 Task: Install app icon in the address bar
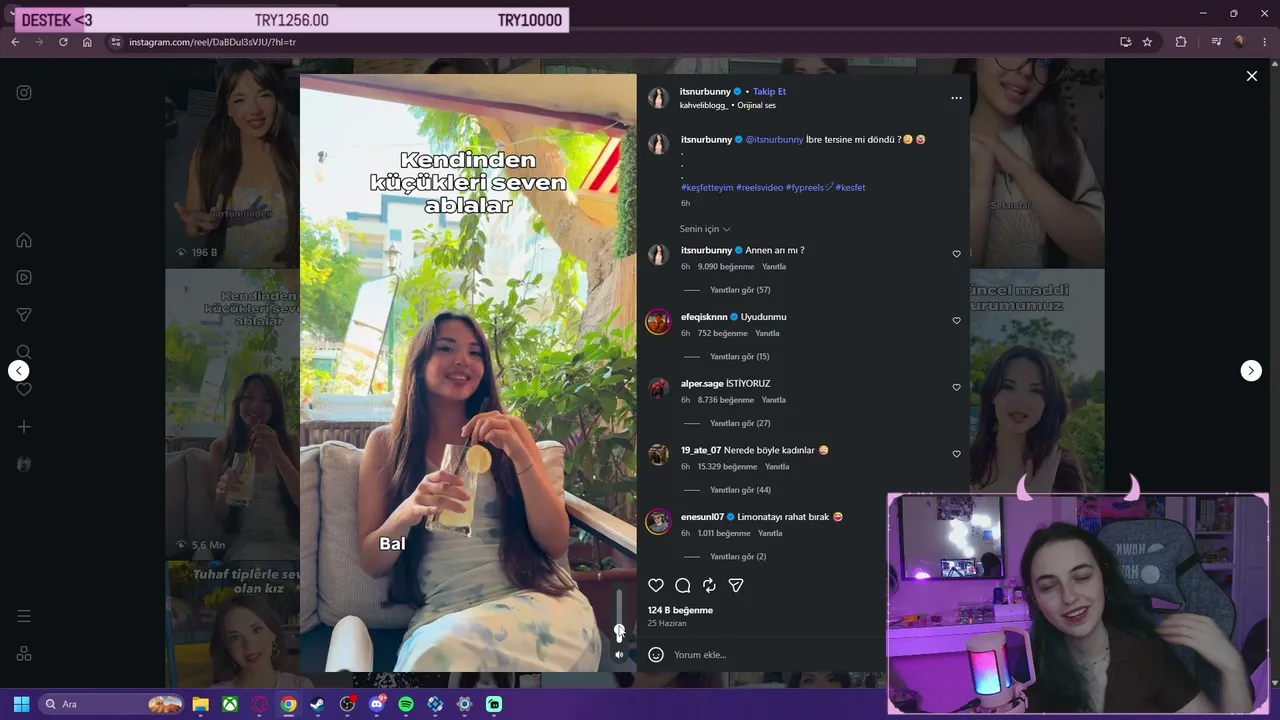[x=1125, y=42]
